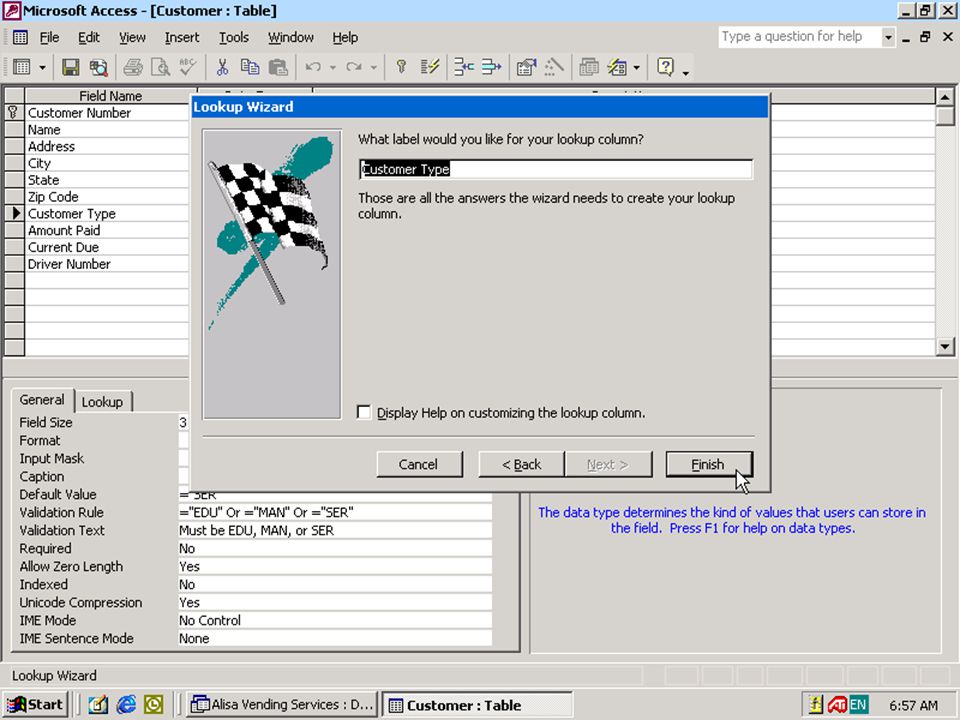The width and height of the screenshot is (960, 720).
Task: Open the Edit menu
Action: [x=89, y=37]
